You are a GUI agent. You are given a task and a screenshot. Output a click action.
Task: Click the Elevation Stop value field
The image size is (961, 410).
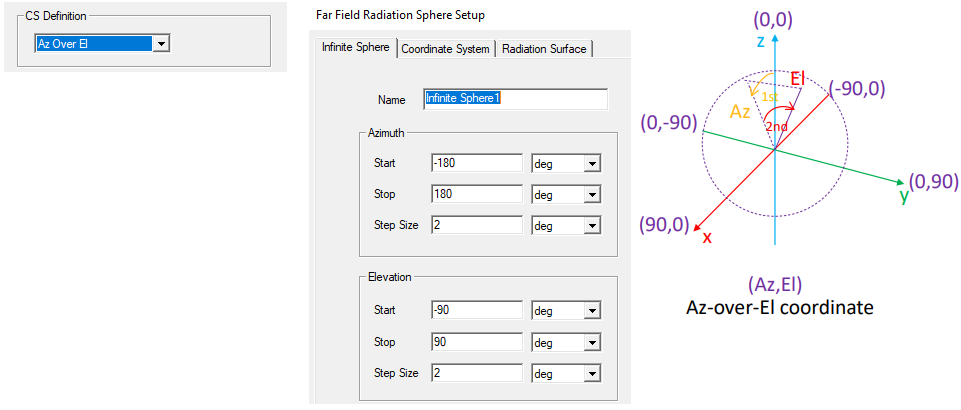click(477, 341)
